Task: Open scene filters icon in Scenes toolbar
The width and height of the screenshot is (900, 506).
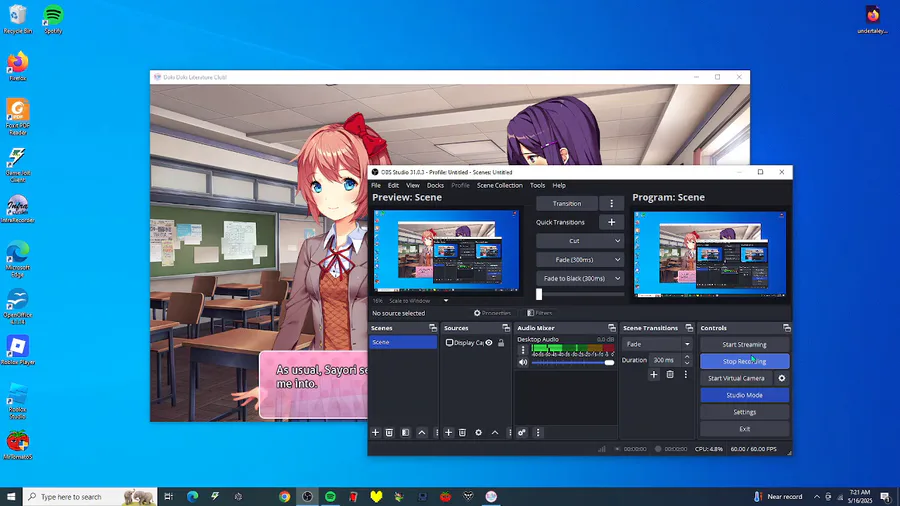Action: pos(405,433)
